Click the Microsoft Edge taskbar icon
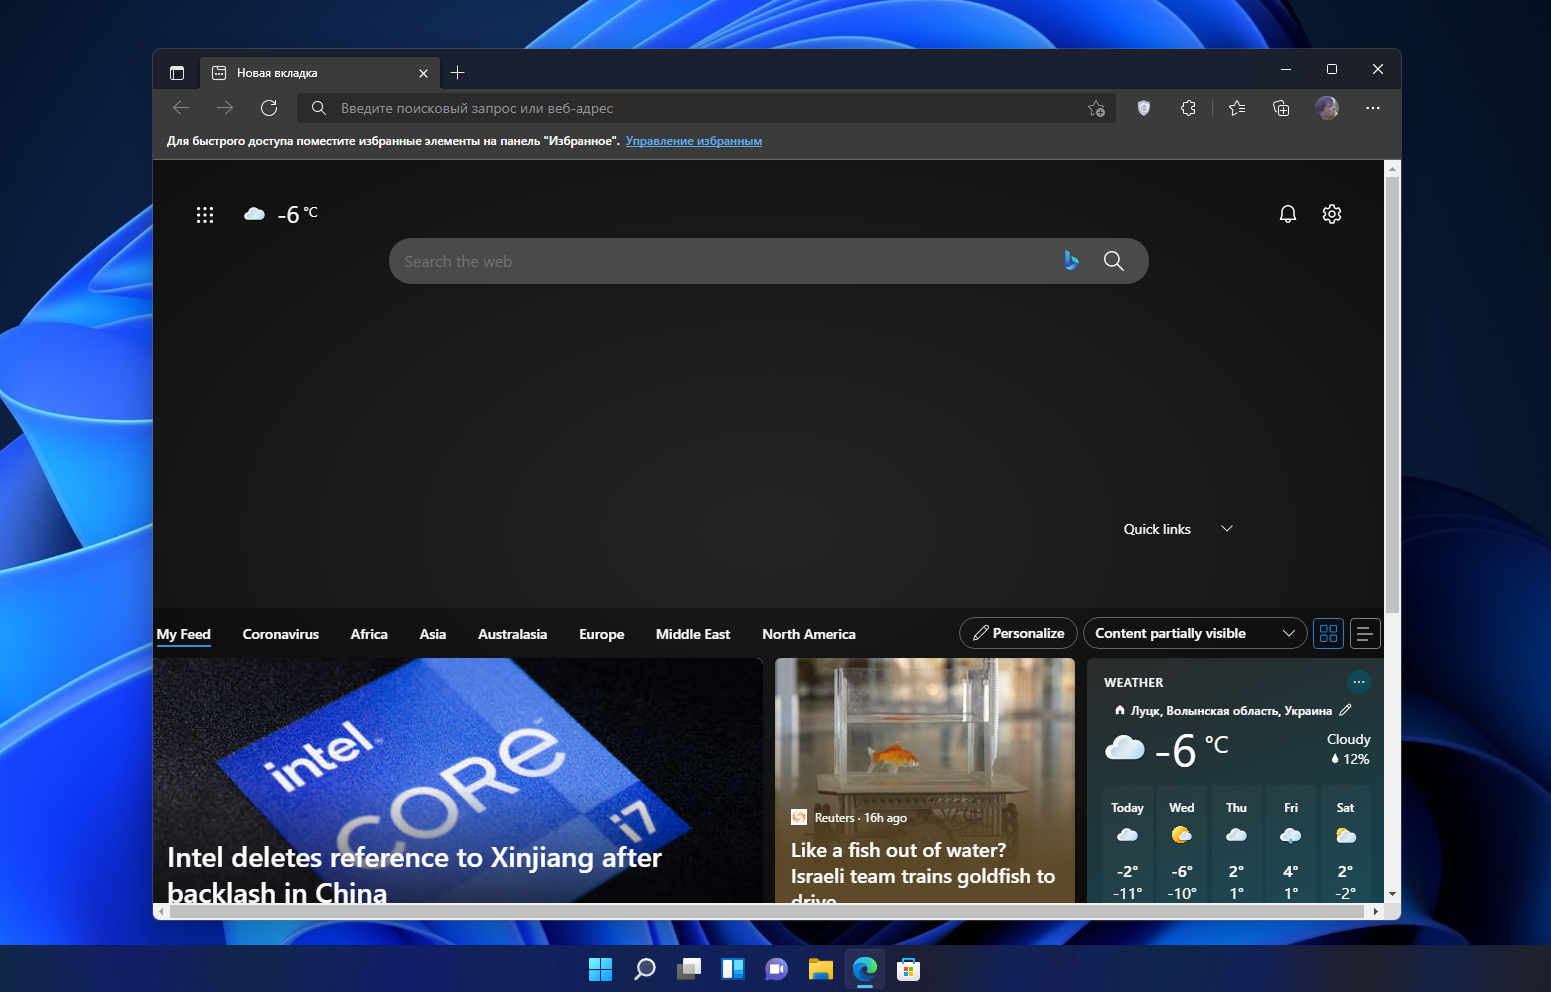 [865, 969]
